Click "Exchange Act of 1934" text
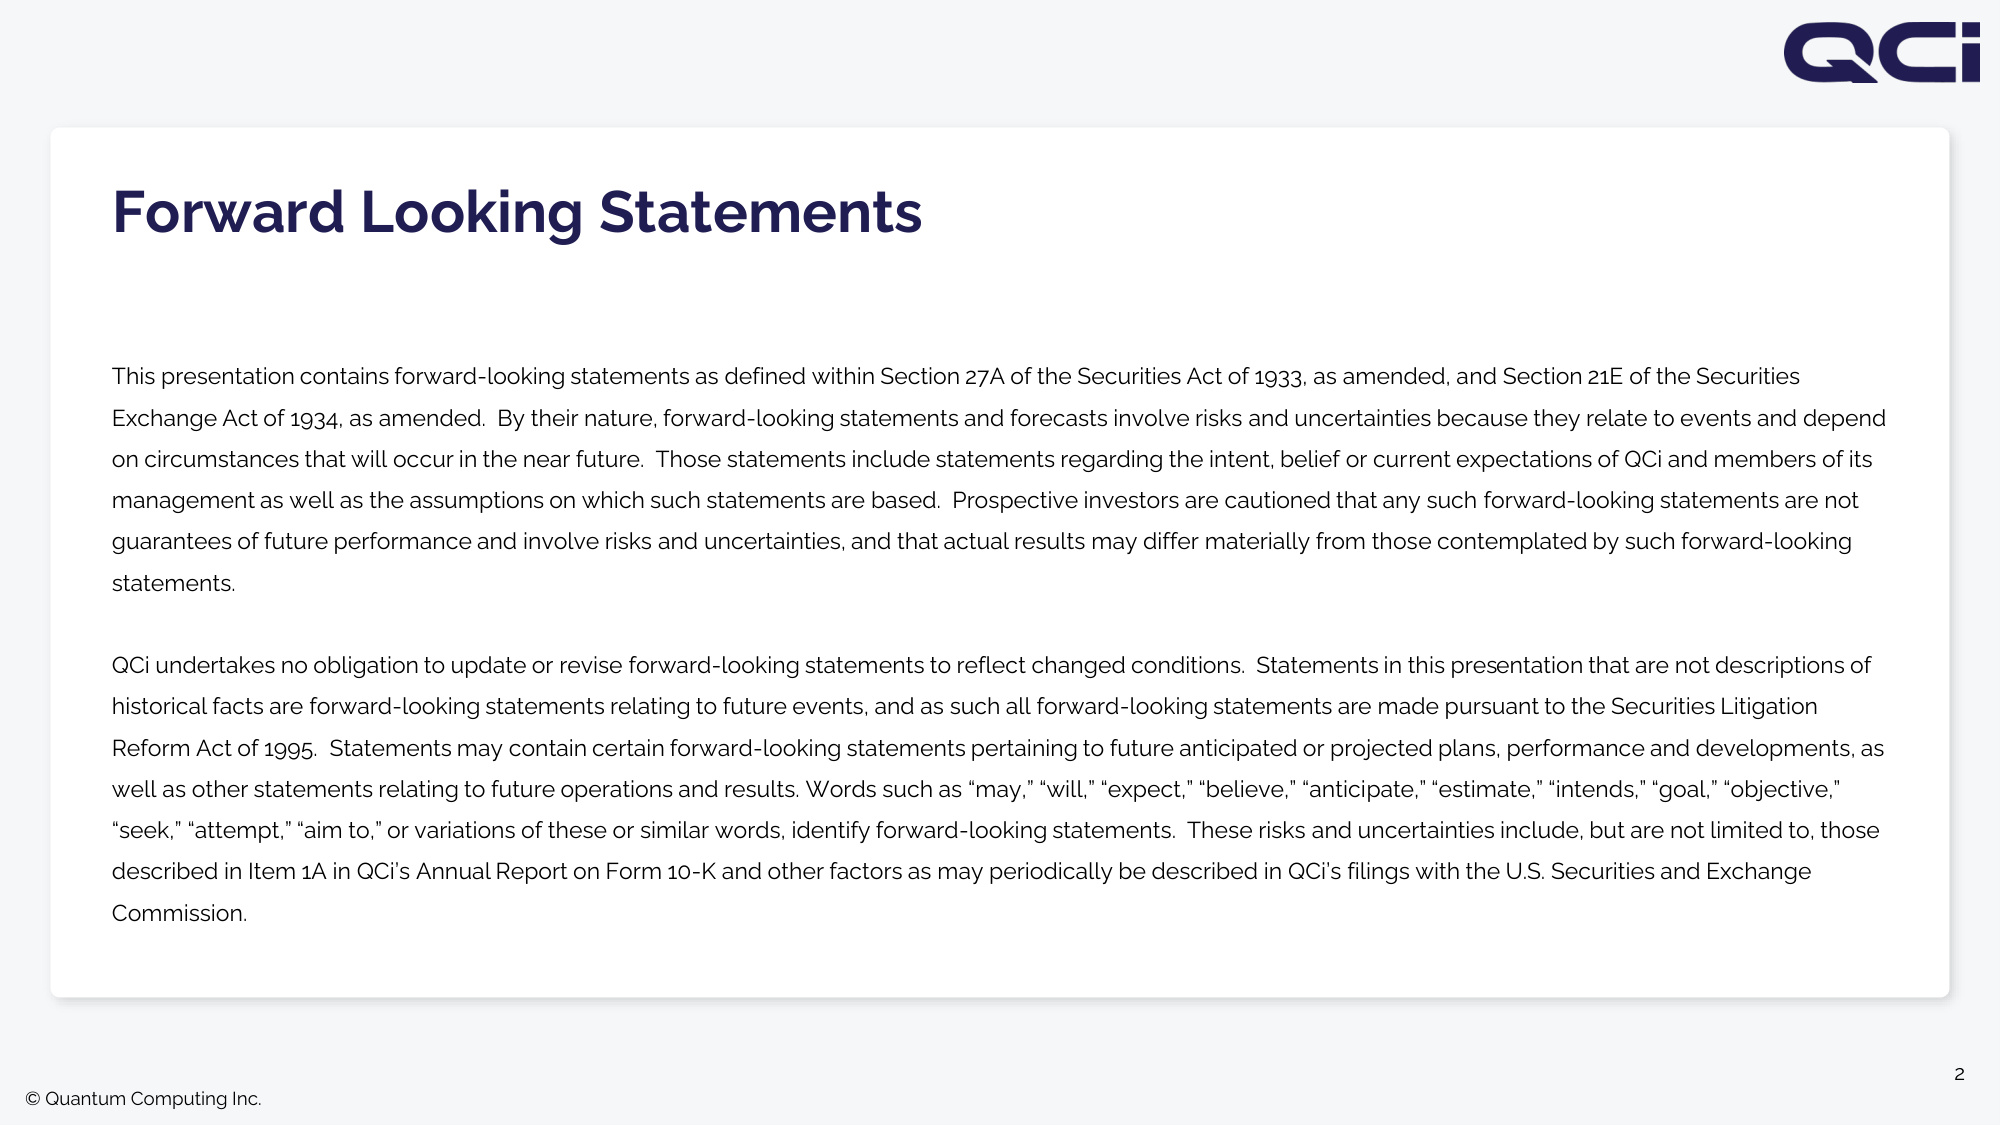 (x=226, y=418)
